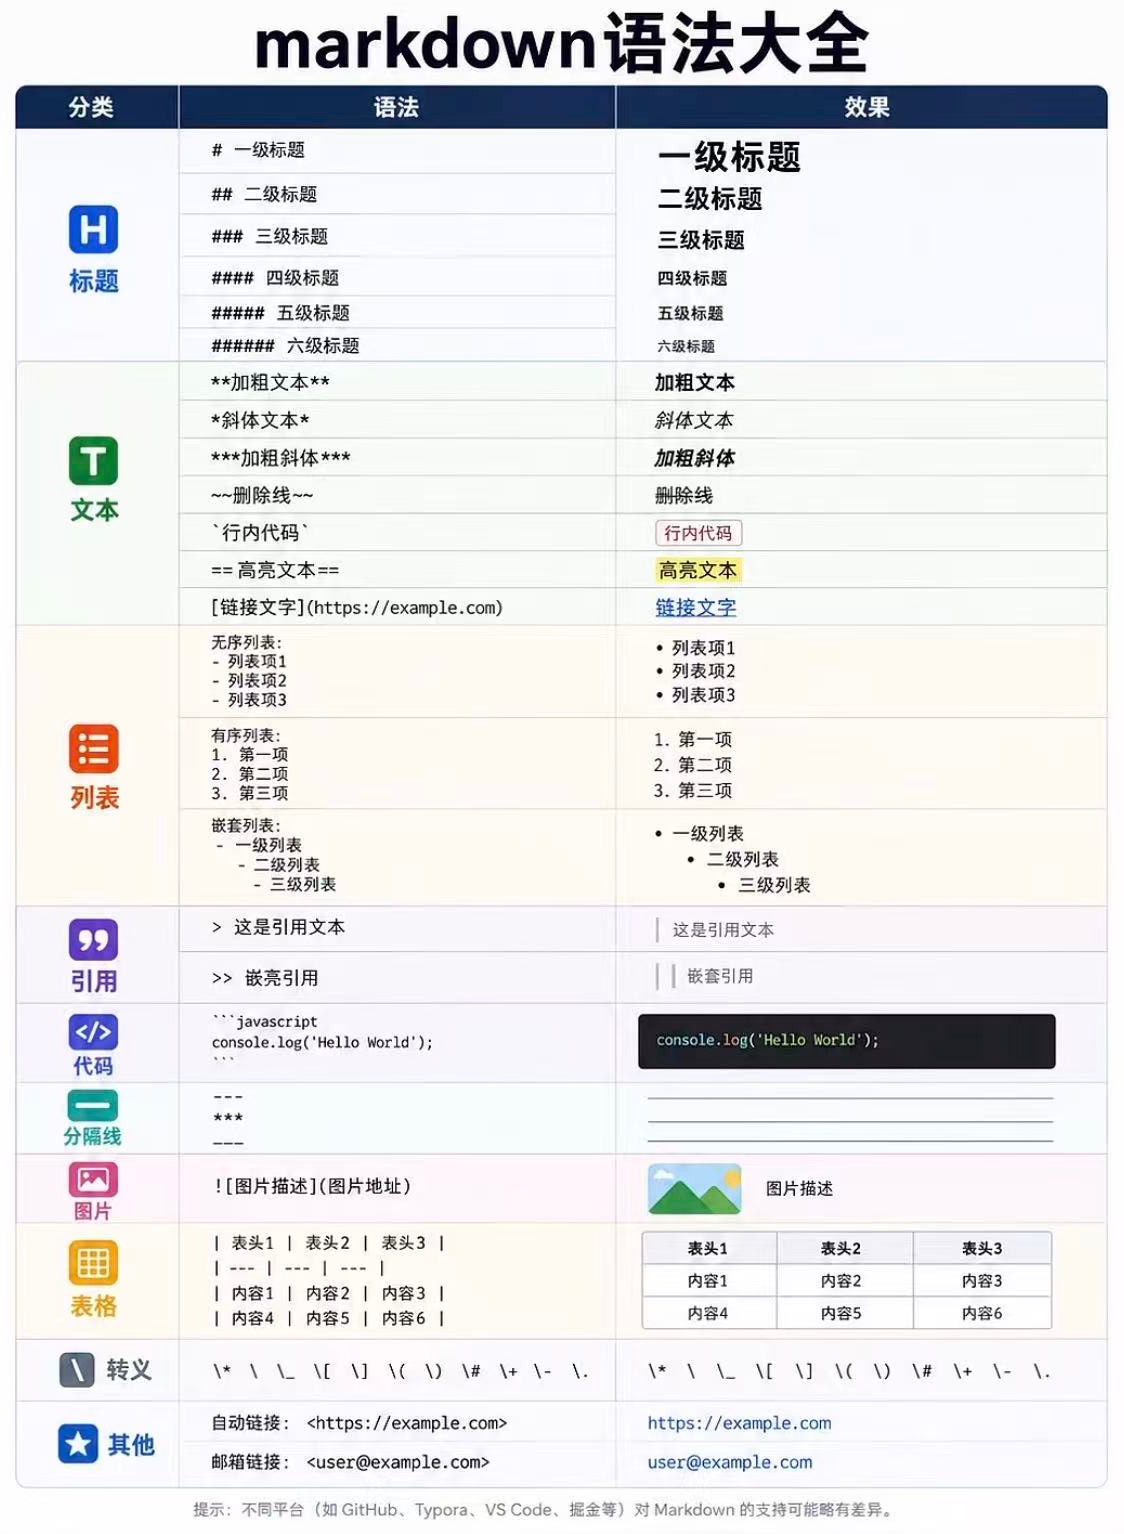Click the mountain landscape sample image
Image resolution: width=1124 pixels, height=1534 pixels.
tap(694, 1188)
